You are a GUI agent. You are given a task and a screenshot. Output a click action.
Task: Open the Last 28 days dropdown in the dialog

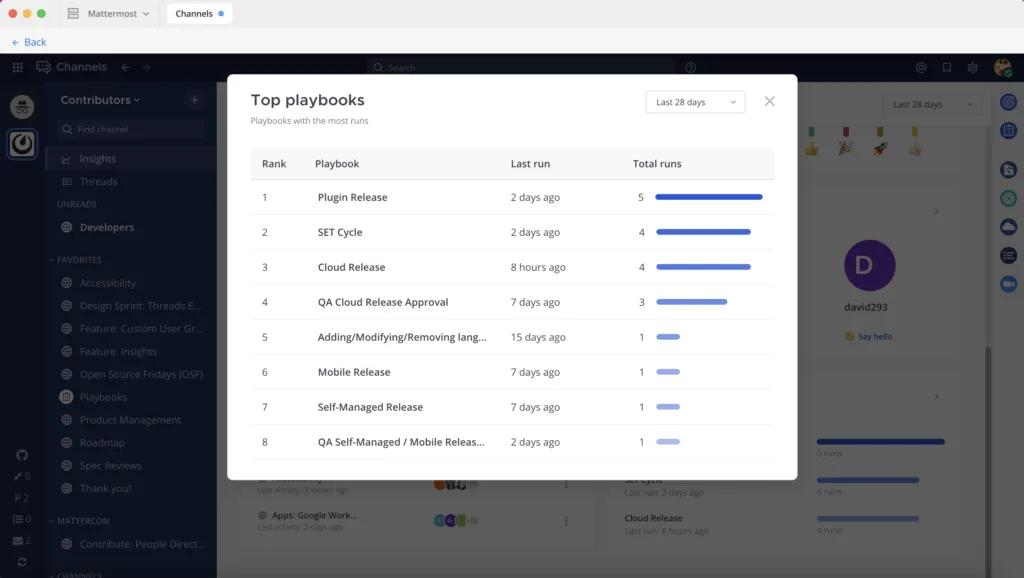tap(695, 102)
